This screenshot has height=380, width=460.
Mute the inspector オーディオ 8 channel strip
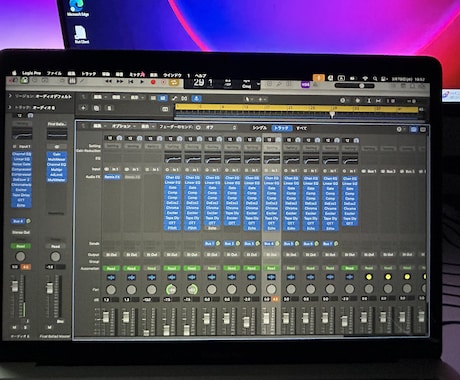[x=14, y=328]
